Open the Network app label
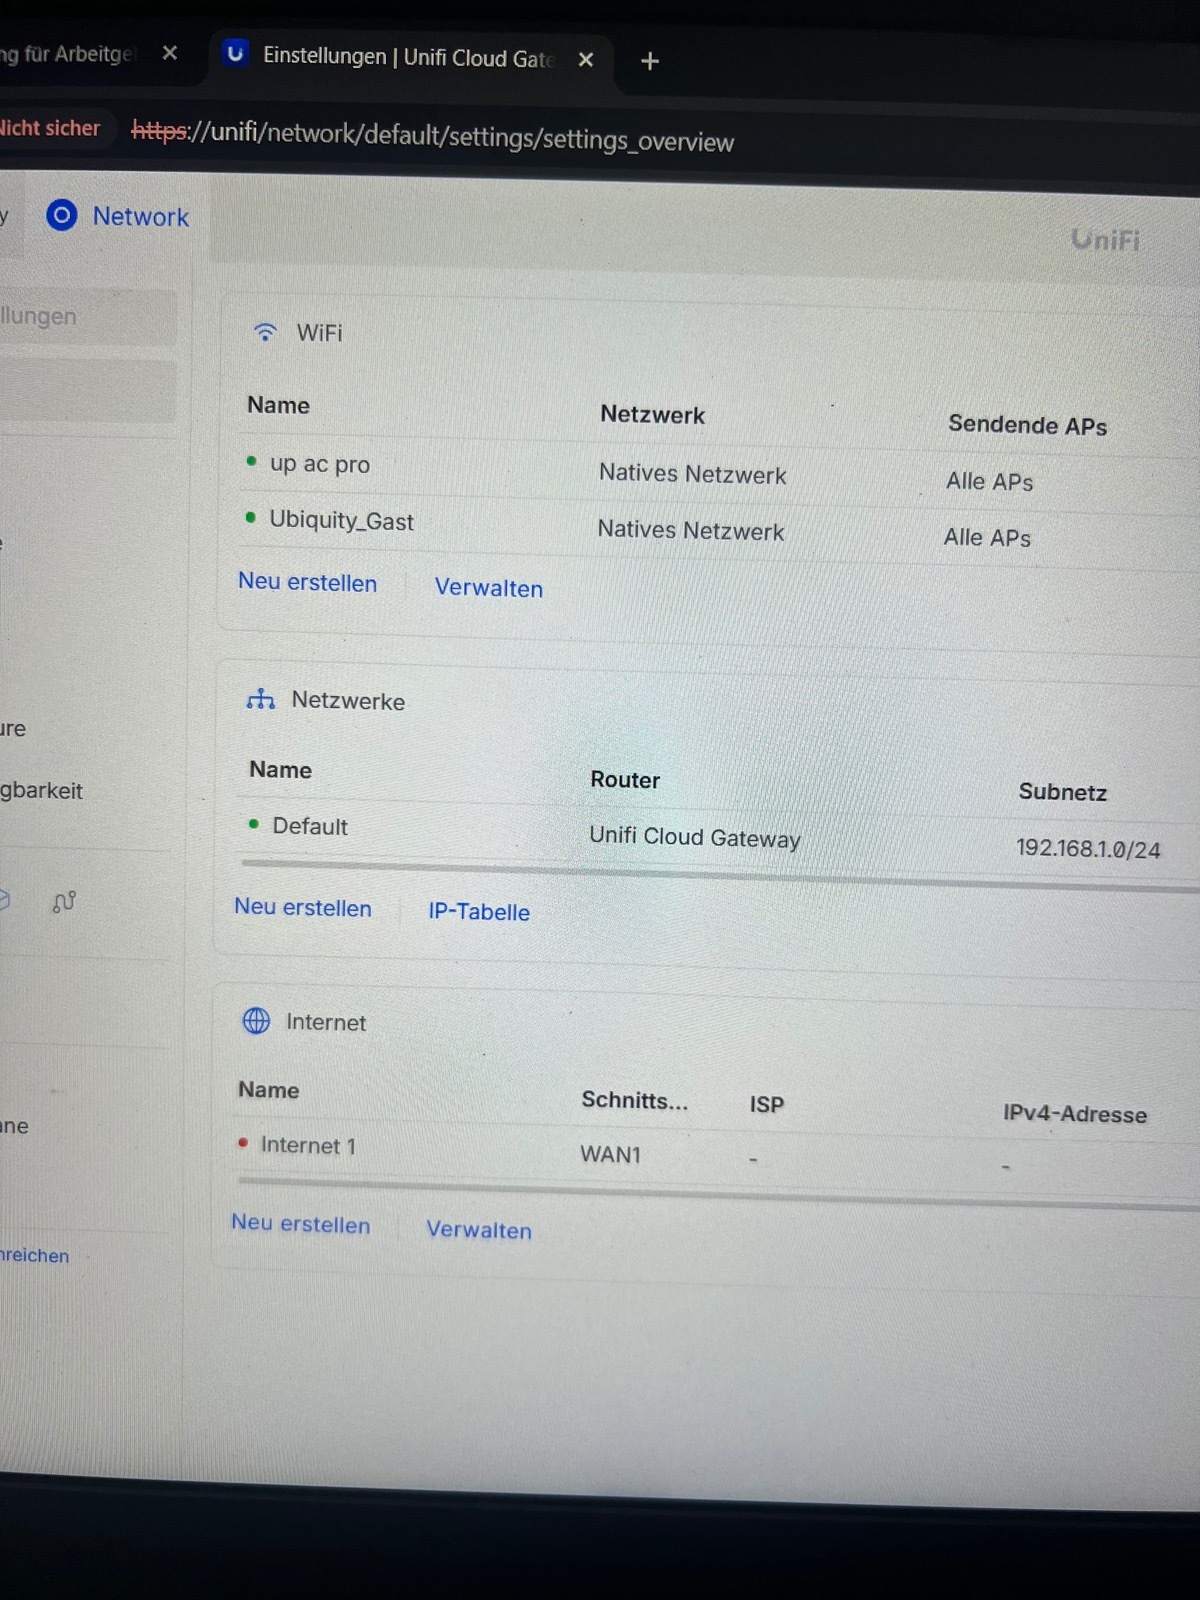Screen dimensions: 1200x1600 click(x=140, y=217)
